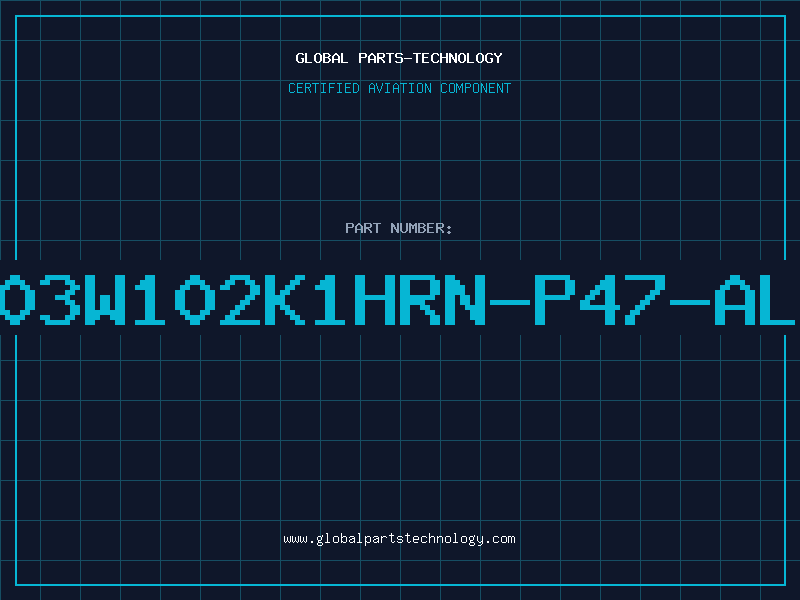Click the PART NUMBER: label
Screen dimensions: 800x600
[399, 228]
